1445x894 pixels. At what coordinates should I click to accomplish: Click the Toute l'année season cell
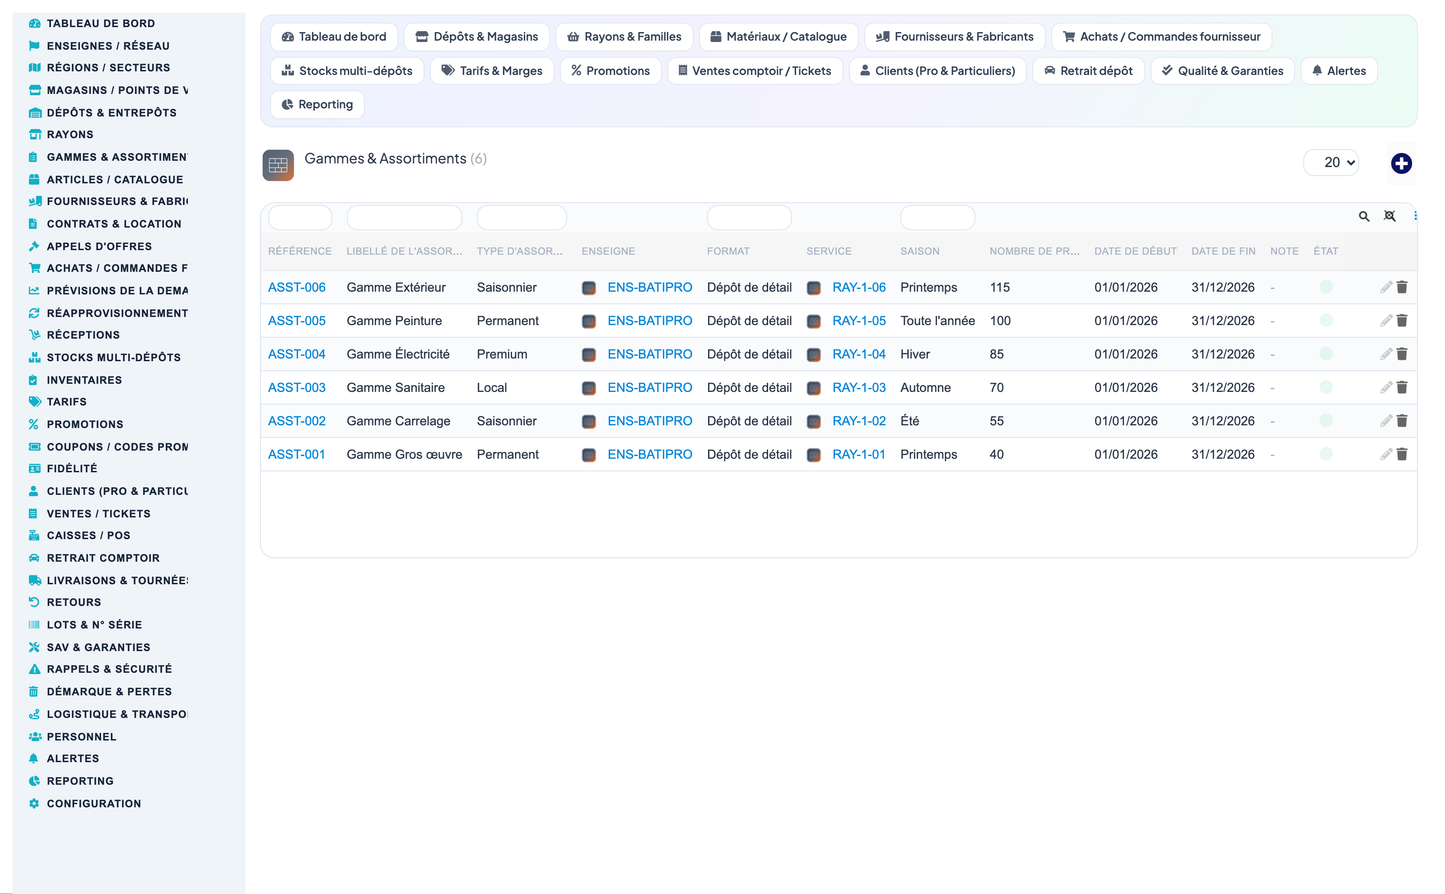[937, 321]
